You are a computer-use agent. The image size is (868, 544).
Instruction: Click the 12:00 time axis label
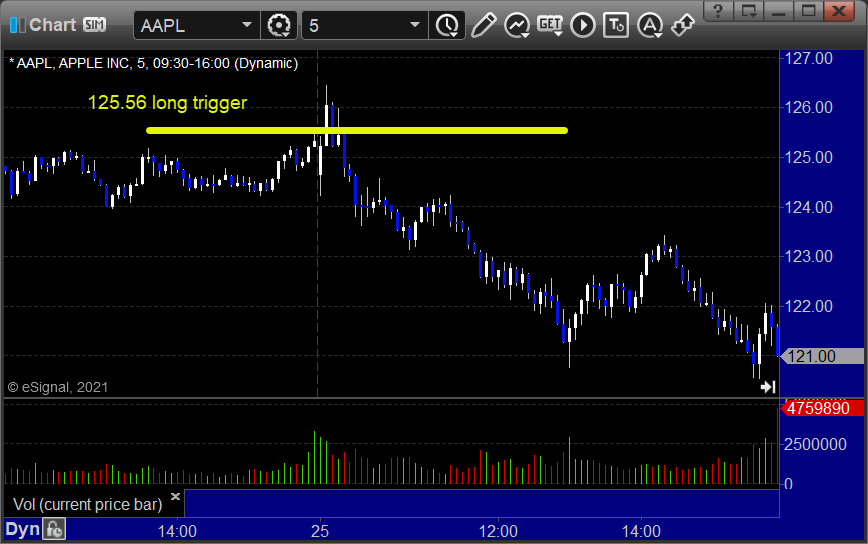[498, 531]
